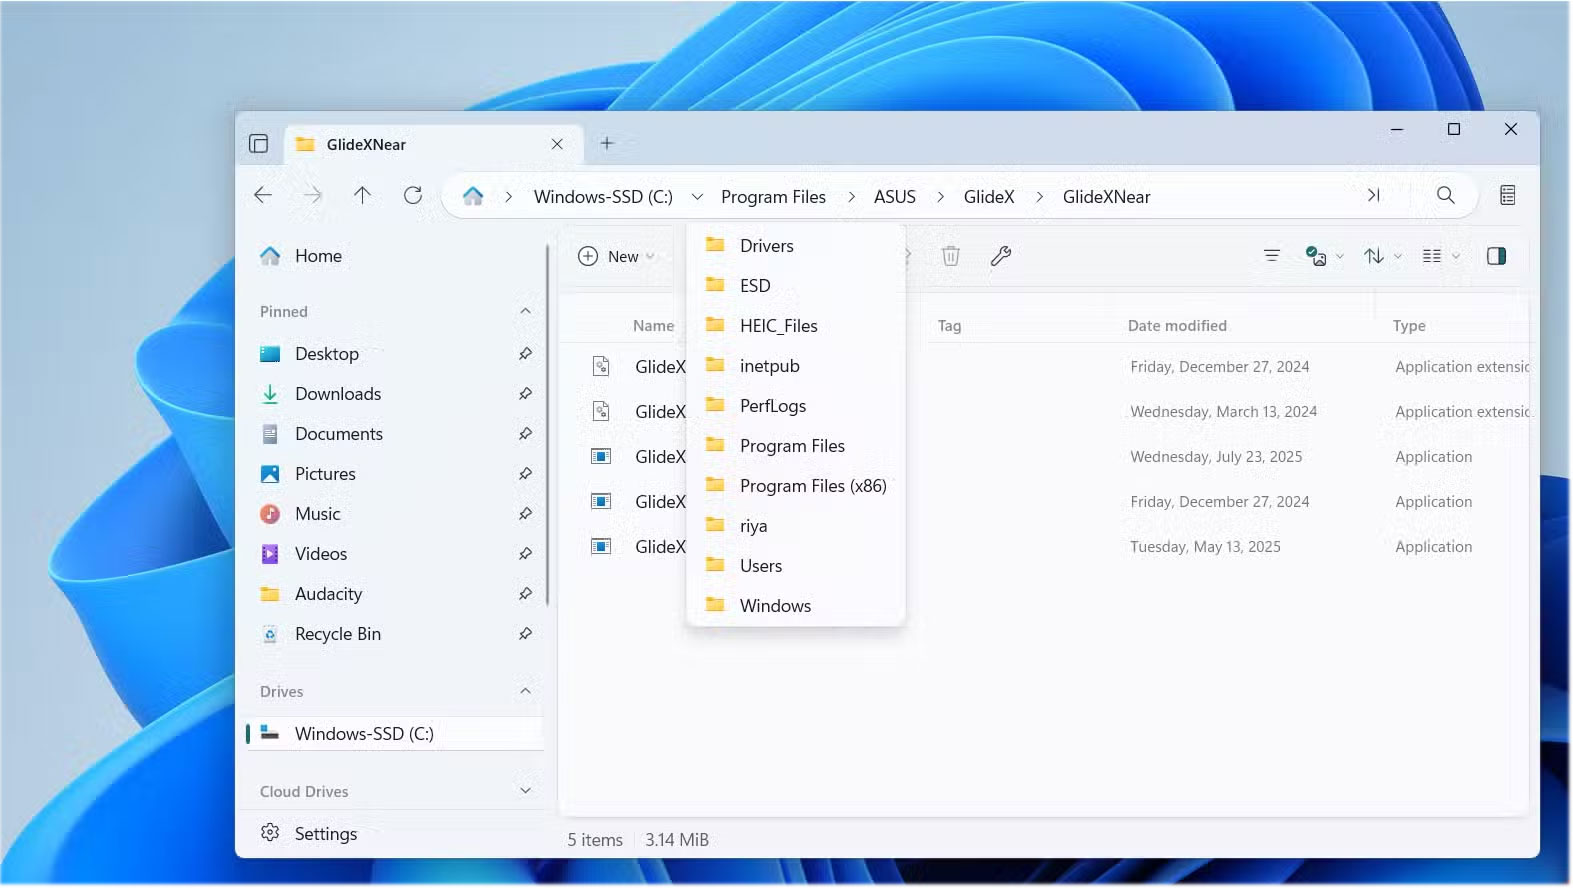The width and height of the screenshot is (1573, 888).
Task: Choose the Users folder in the dropdown list
Action: 760,566
